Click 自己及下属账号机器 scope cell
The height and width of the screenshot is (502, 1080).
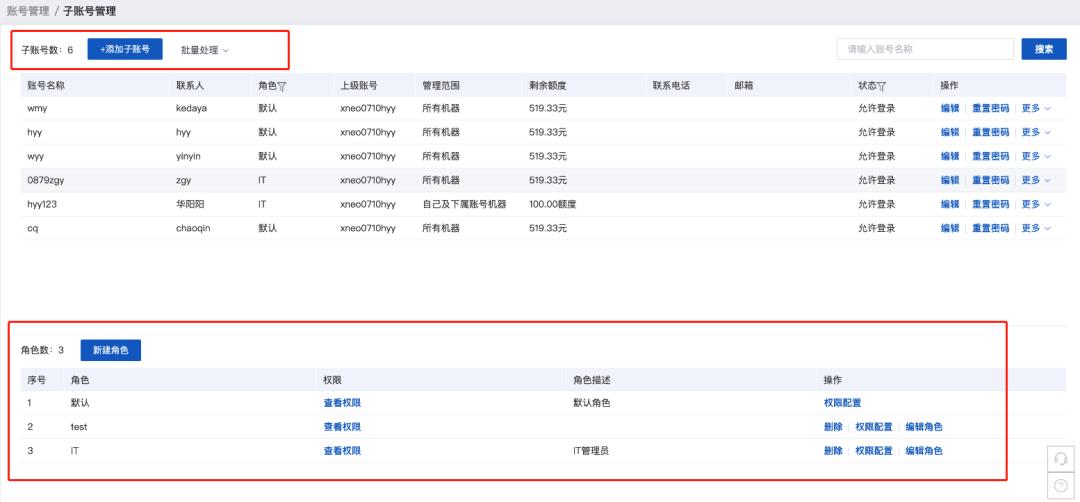click(x=464, y=204)
